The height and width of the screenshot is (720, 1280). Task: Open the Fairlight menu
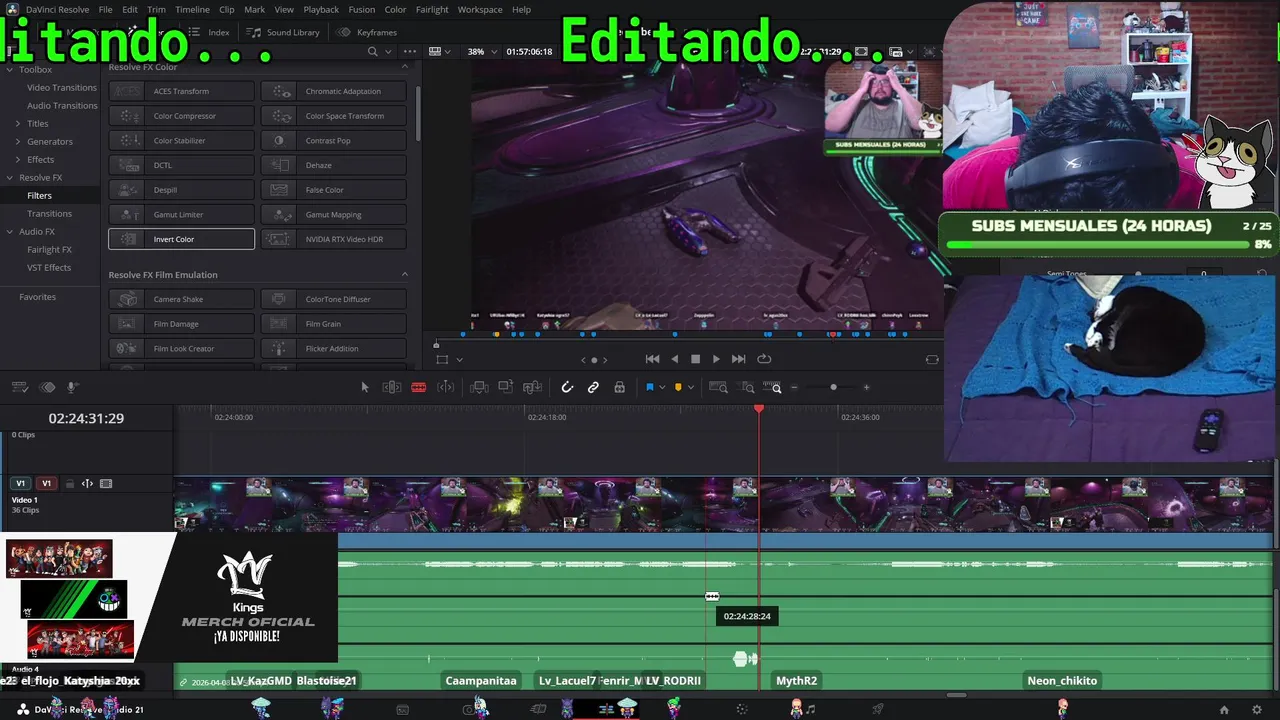[x=432, y=9]
